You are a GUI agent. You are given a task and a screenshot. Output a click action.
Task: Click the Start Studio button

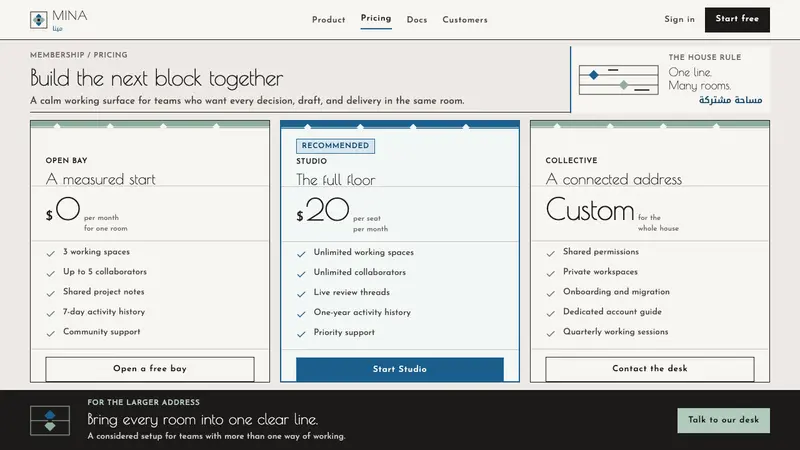click(400, 369)
